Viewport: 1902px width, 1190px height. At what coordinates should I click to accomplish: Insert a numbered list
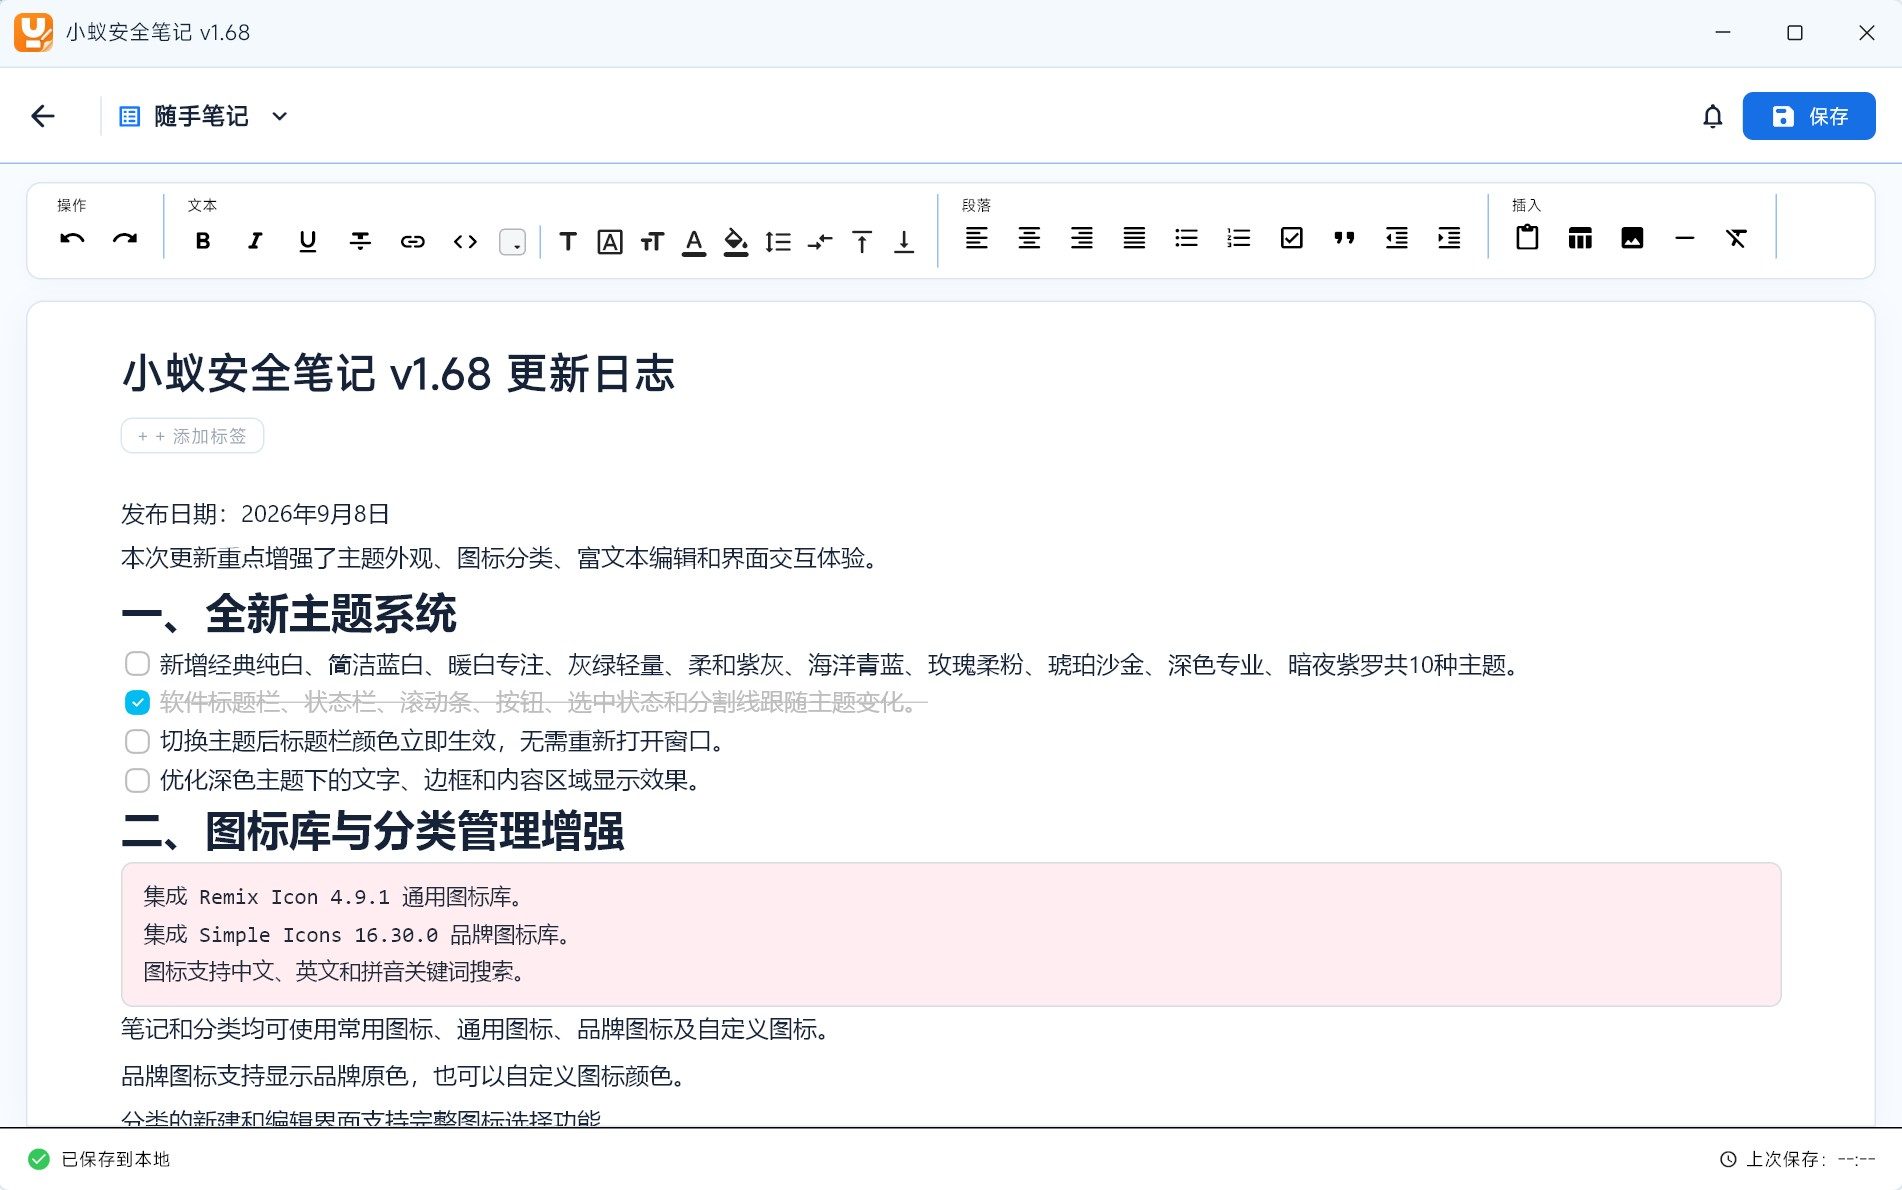1239,238
